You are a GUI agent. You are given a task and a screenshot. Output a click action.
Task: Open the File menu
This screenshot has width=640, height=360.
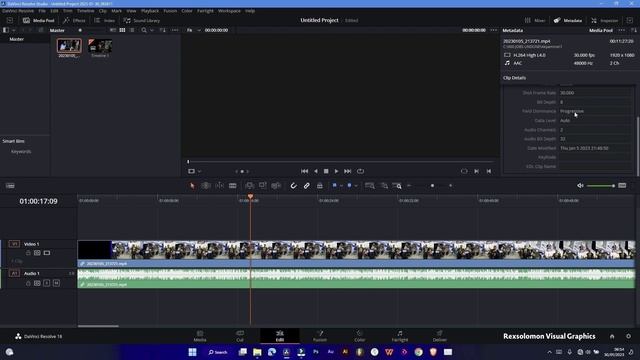(x=42, y=11)
